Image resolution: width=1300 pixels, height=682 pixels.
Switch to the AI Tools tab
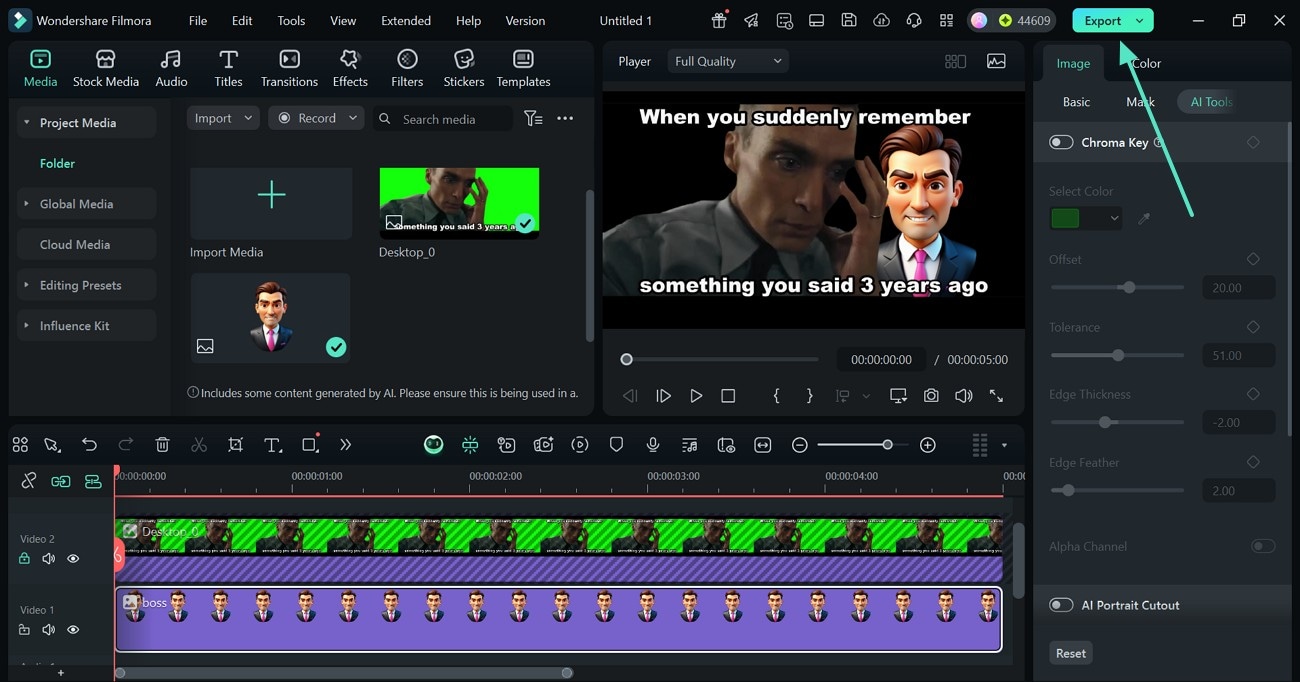click(1211, 102)
